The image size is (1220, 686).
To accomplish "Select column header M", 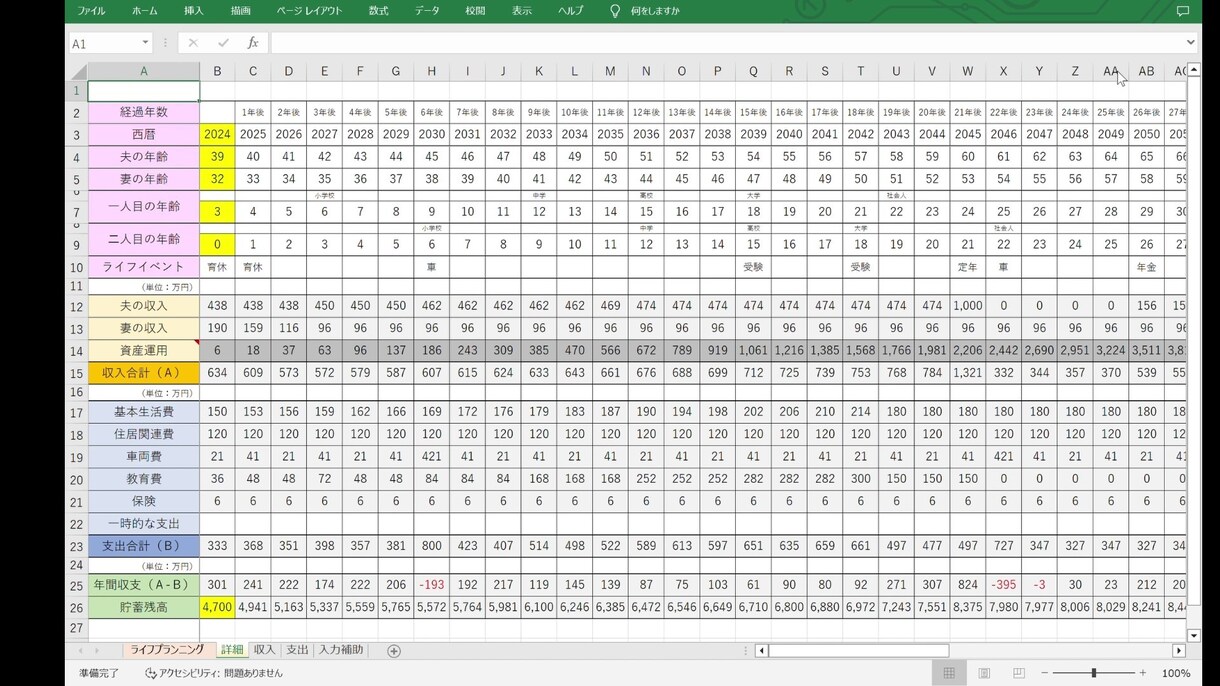I will tap(610, 71).
